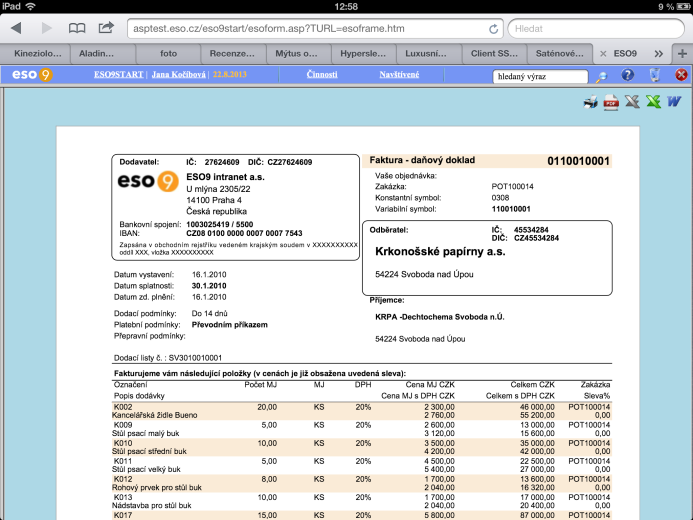Click row K011 Stůl psací velký buk

(x=362, y=465)
